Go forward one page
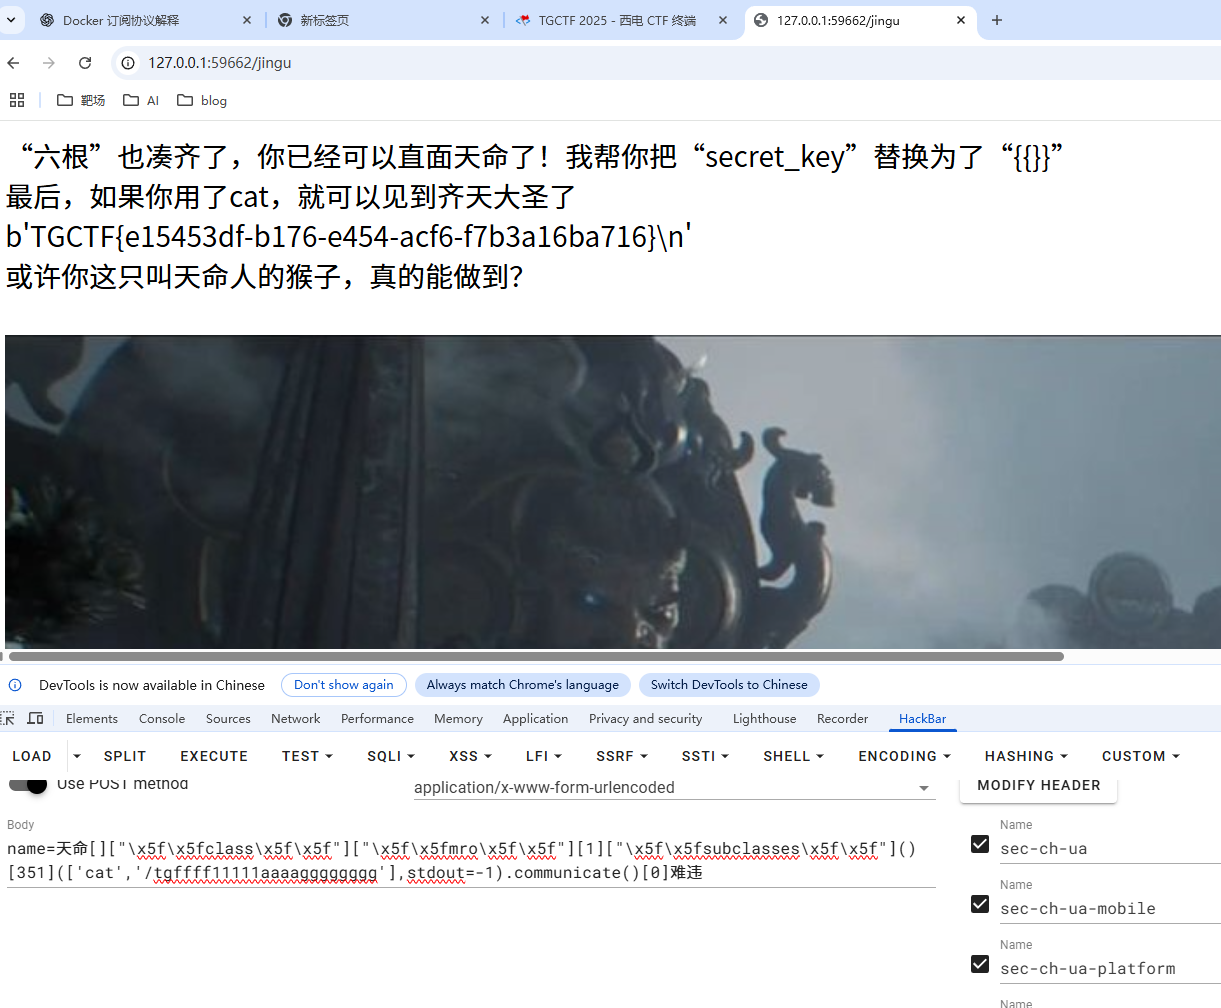This screenshot has height=1008, width=1221. pyautogui.click(x=49, y=63)
